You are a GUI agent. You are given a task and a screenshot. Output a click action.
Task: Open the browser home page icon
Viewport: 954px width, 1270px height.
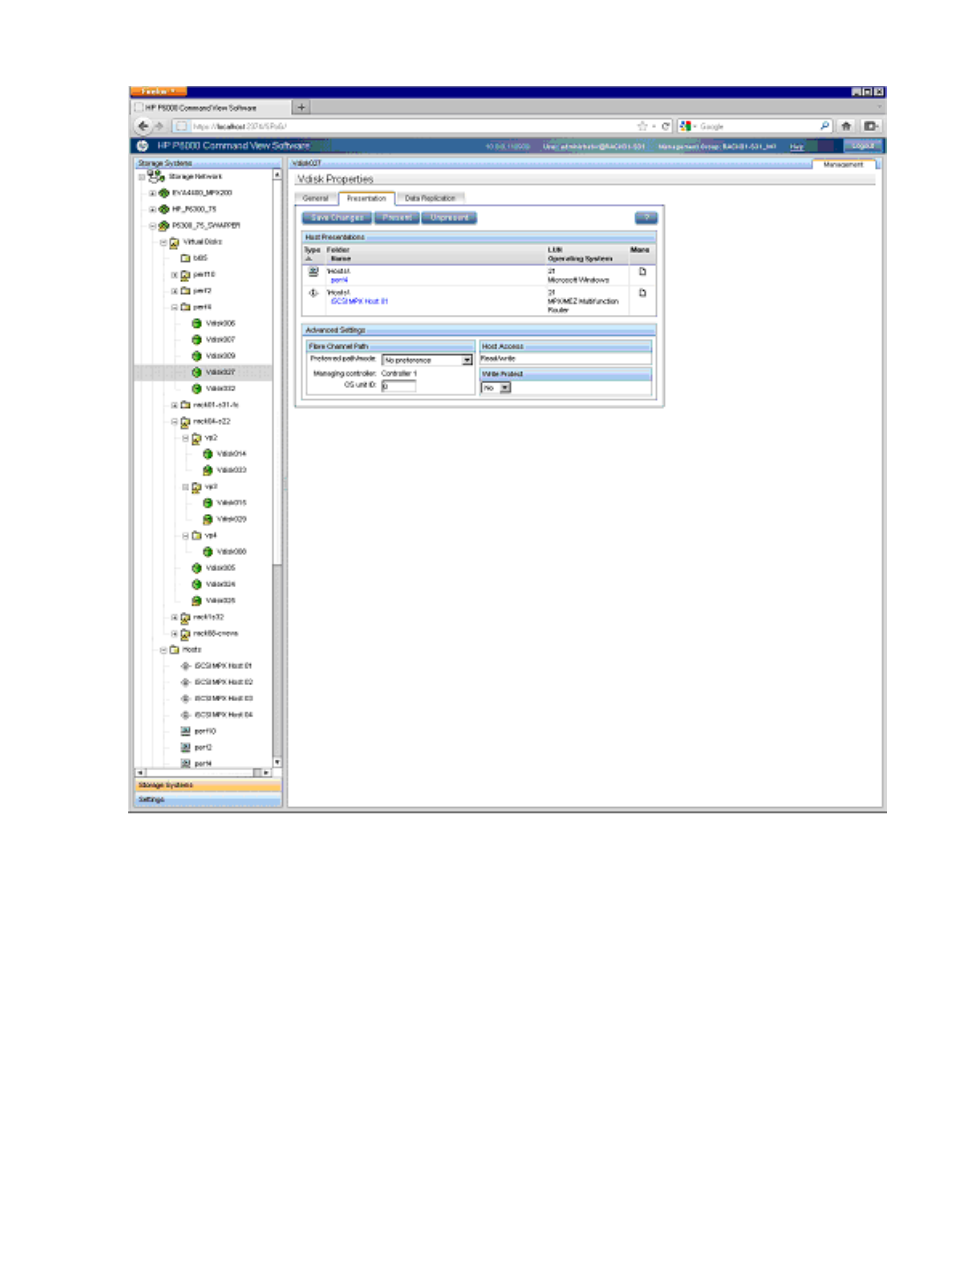point(846,126)
